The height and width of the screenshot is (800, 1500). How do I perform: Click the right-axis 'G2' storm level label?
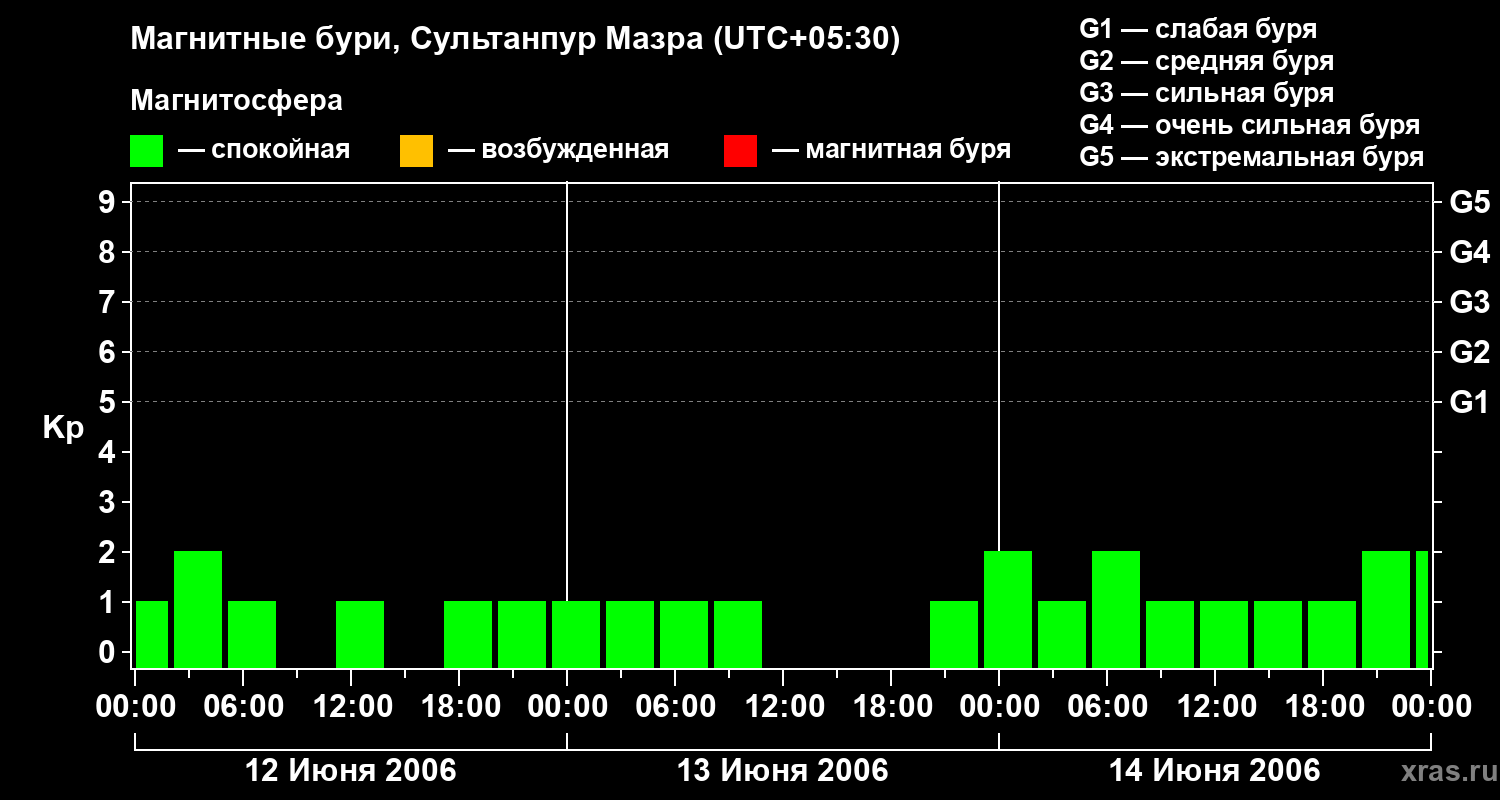(x=1469, y=352)
